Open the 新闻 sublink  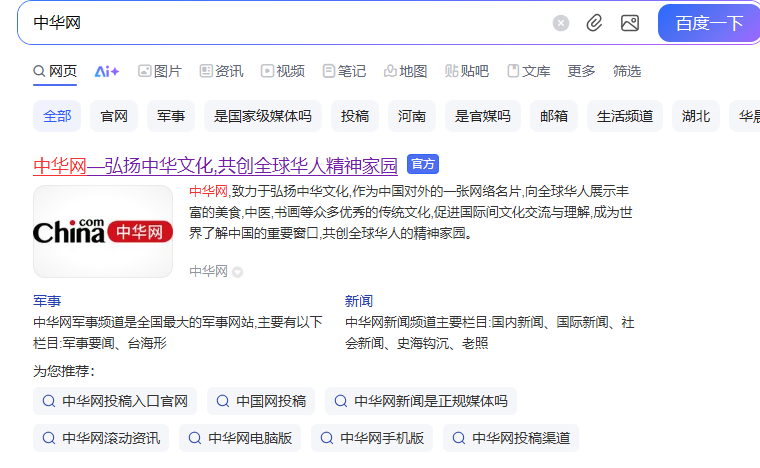click(359, 301)
